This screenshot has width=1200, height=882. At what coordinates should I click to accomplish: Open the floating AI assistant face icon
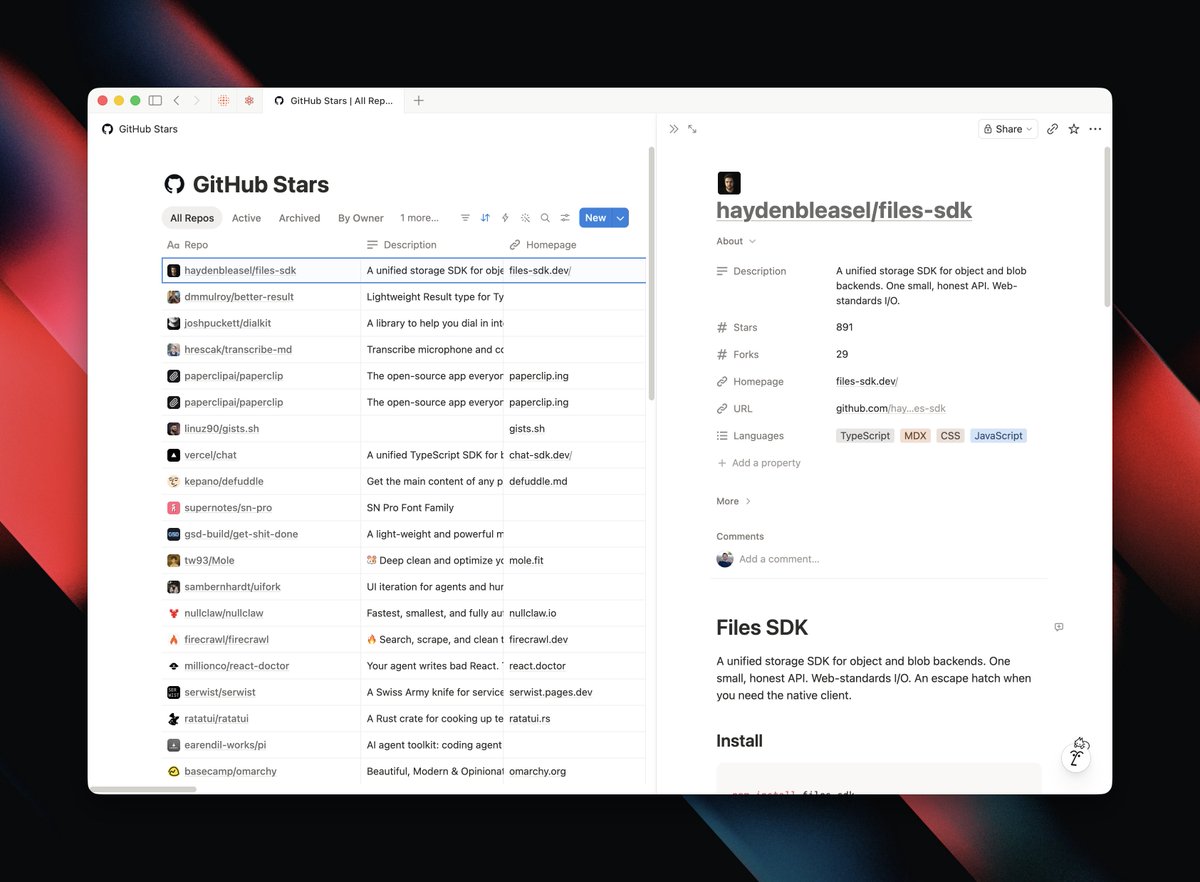[x=1076, y=755]
